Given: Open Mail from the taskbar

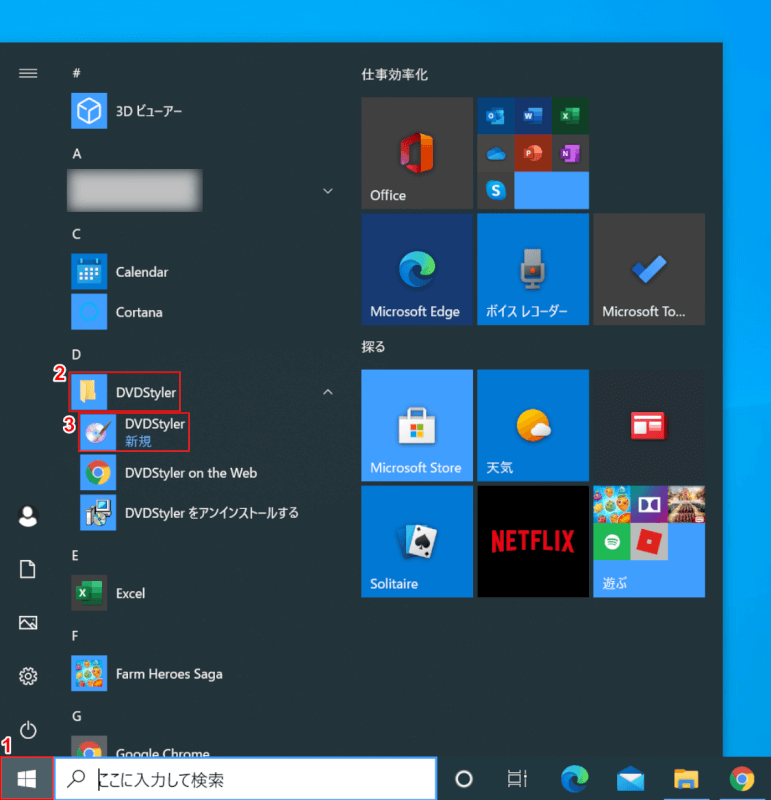Looking at the screenshot, I should pyautogui.click(x=630, y=779).
